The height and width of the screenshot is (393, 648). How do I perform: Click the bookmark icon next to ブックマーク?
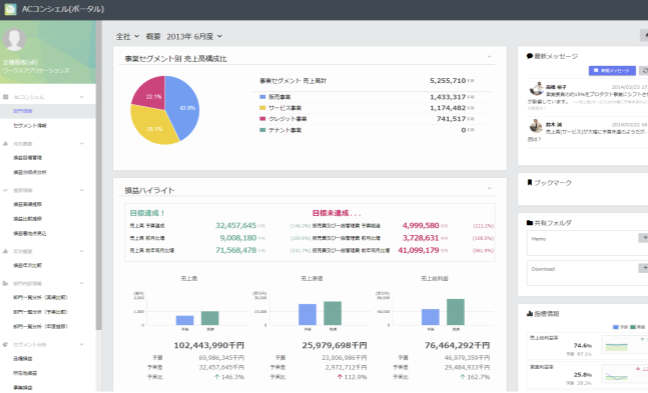[529, 182]
